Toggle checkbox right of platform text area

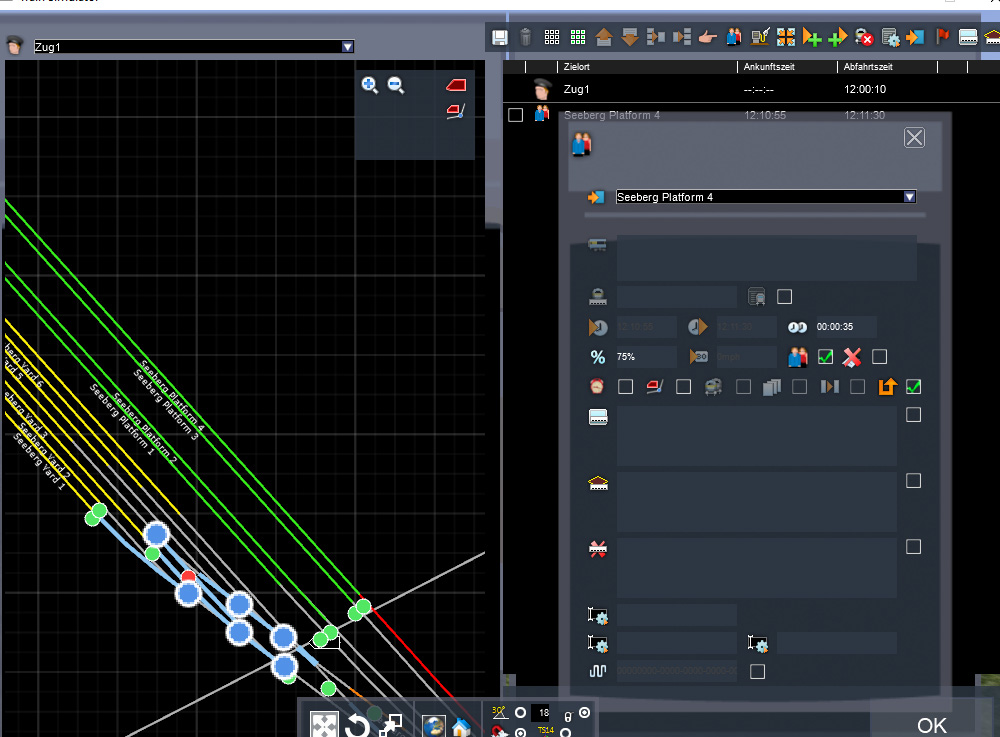pos(913,415)
